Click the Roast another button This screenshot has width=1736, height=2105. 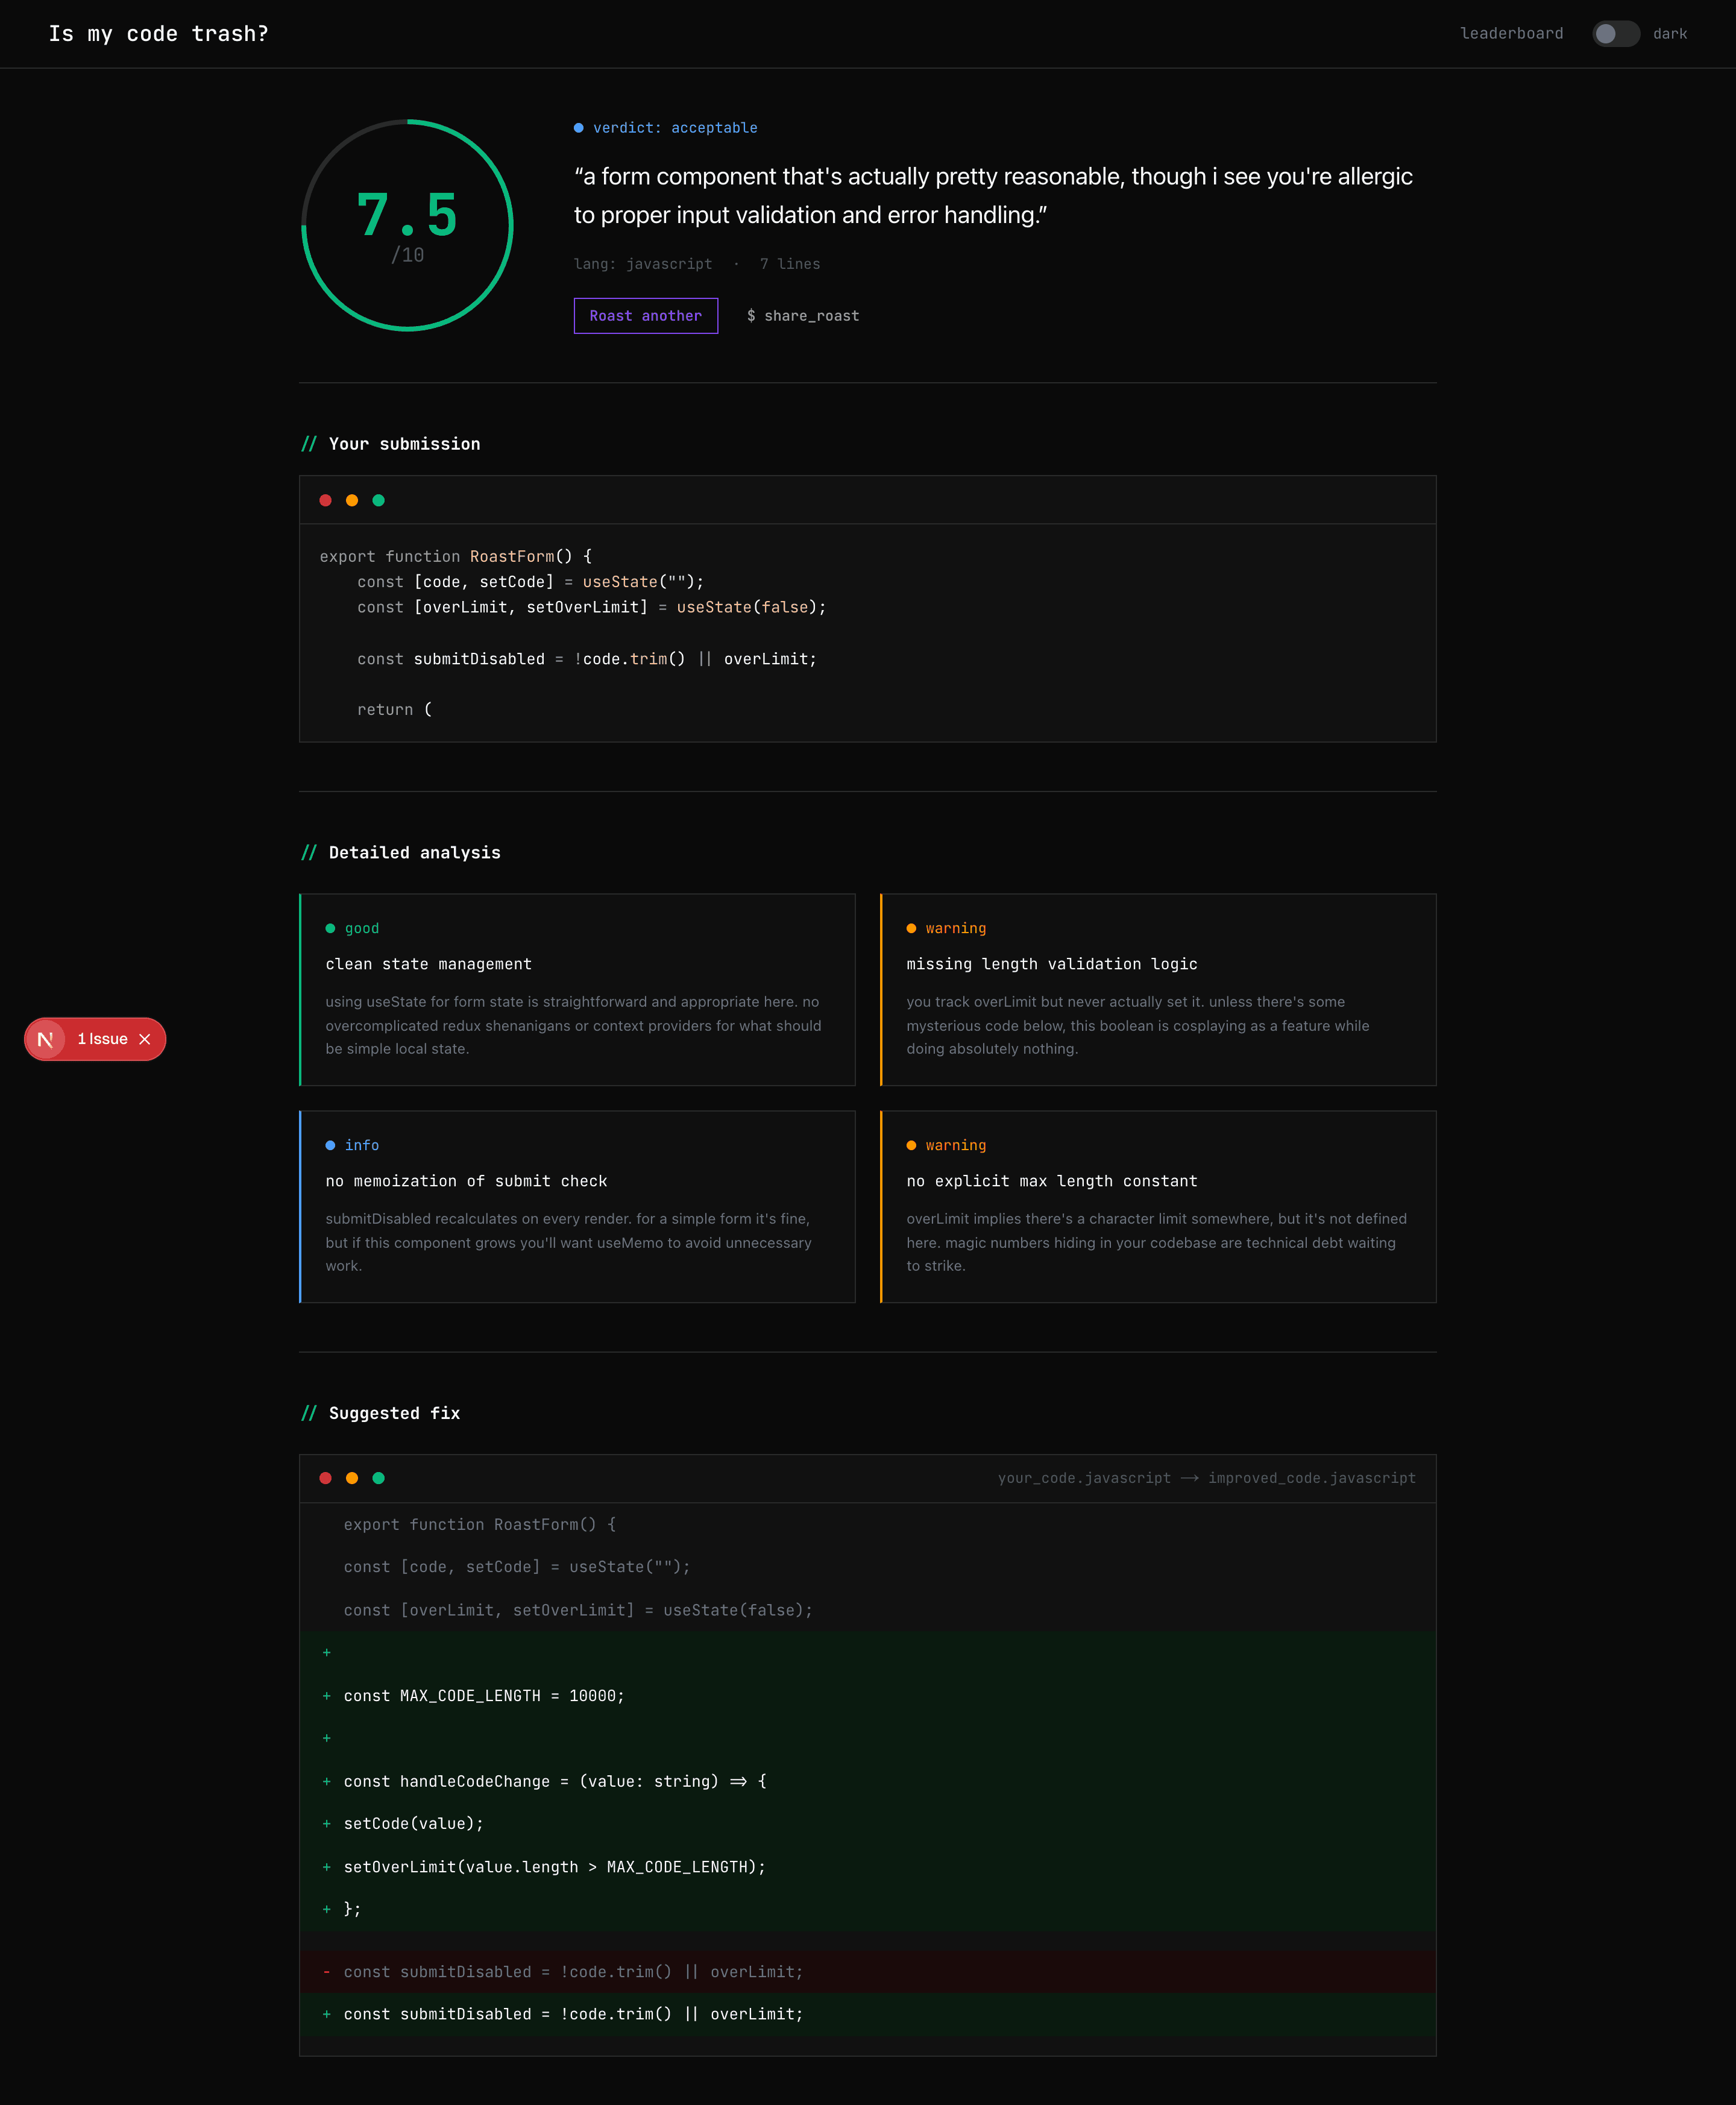645,316
